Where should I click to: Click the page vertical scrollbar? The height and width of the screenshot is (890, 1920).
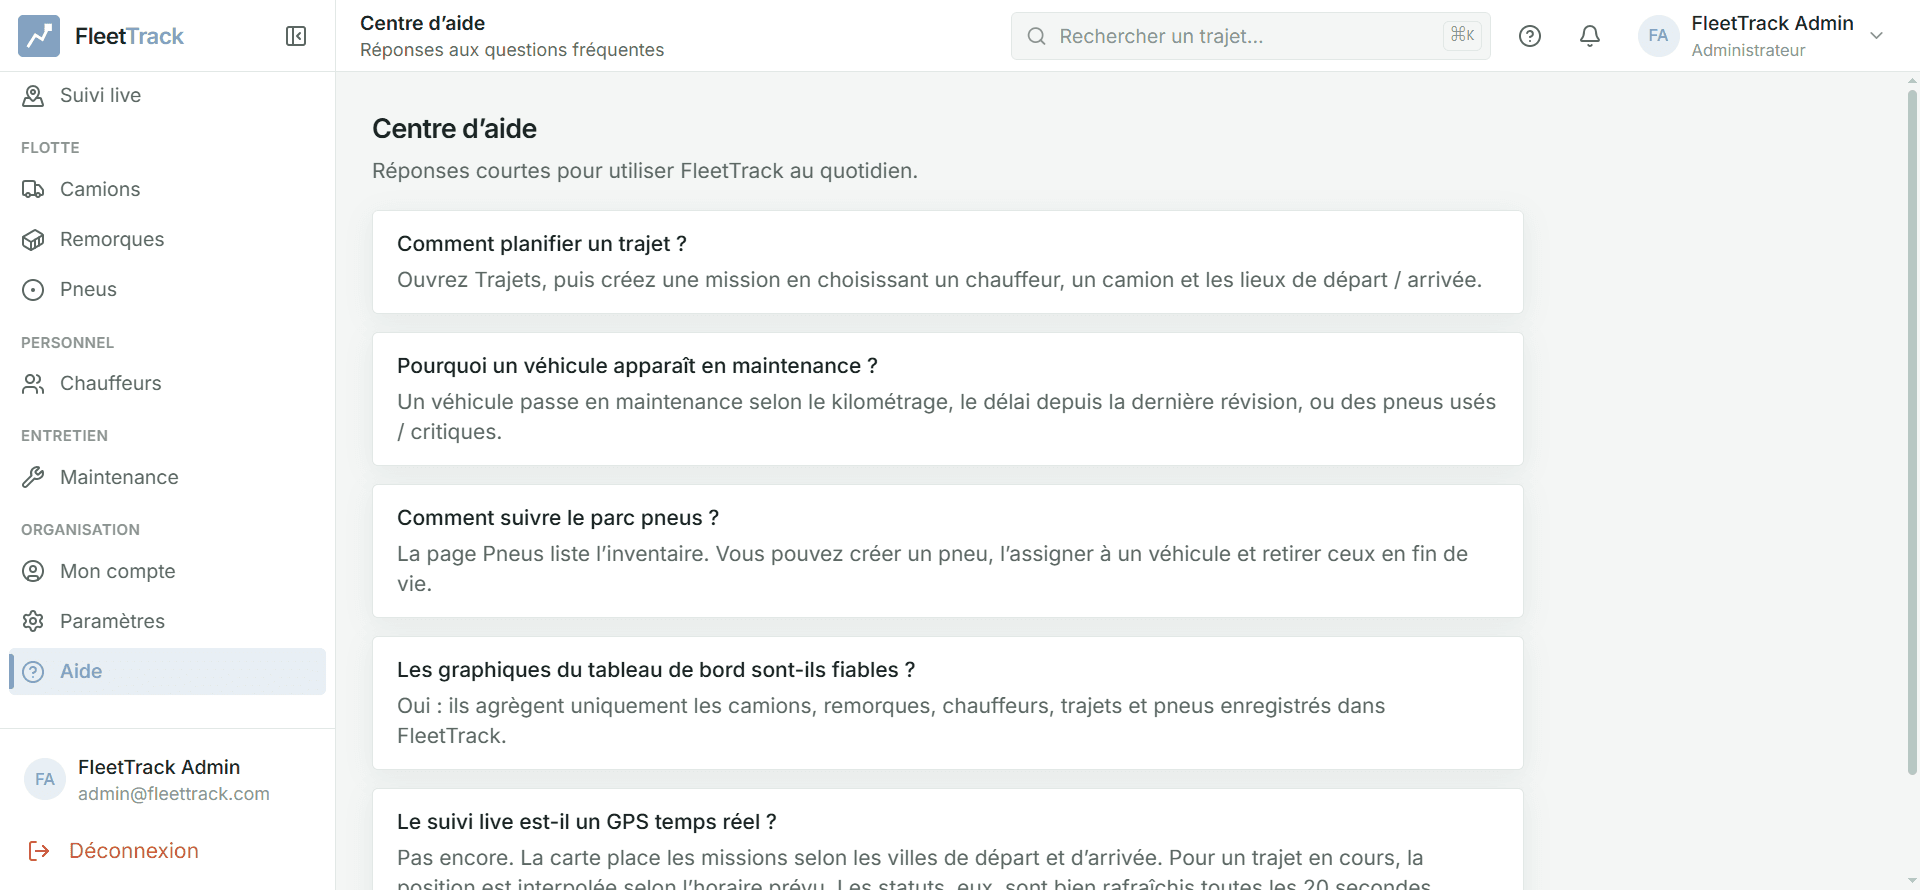click(1912, 430)
